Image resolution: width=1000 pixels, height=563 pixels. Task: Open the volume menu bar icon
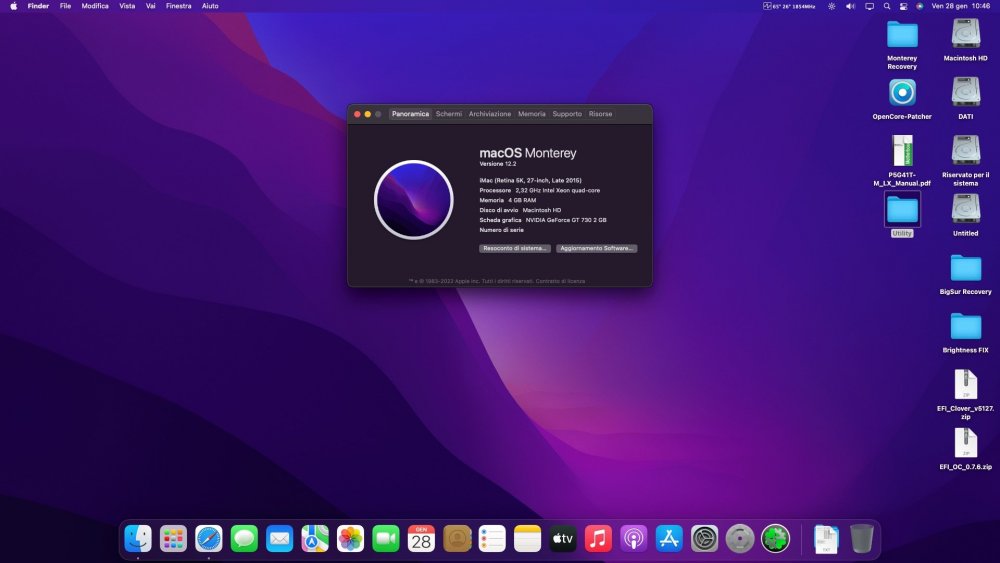pyautogui.click(x=850, y=6)
